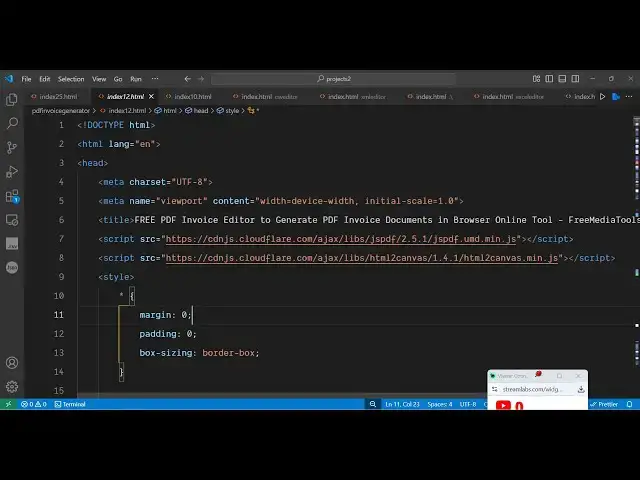Click the zoom magnifier in status bar
Viewport: 640px width, 480px height.
(x=373, y=404)
